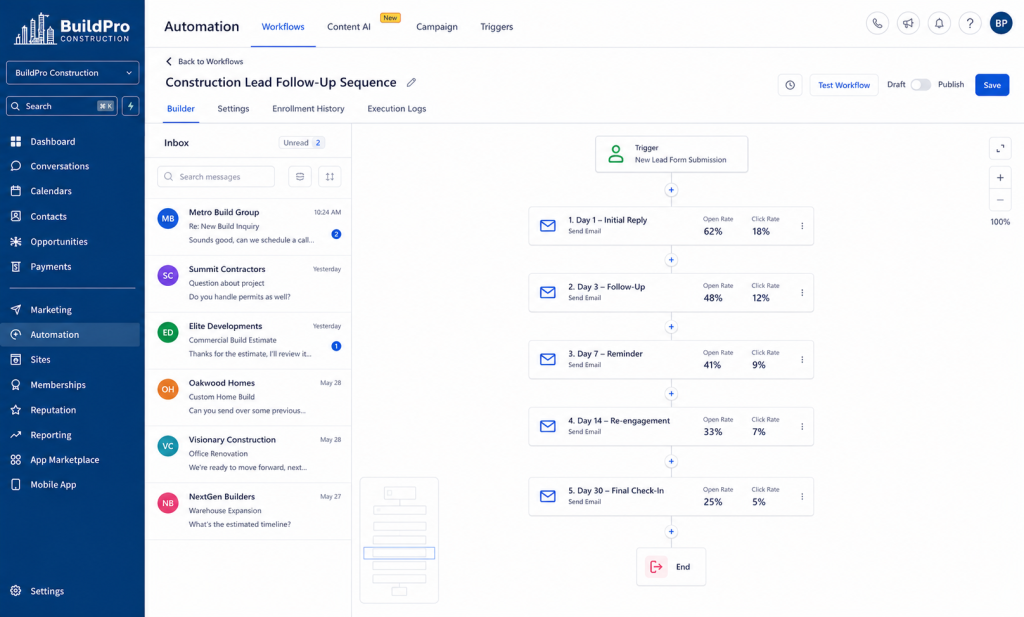Open options menu for Day 7 Reminder
The image size is (1024, 617).
pyautogui.click(x=802, y=360)
